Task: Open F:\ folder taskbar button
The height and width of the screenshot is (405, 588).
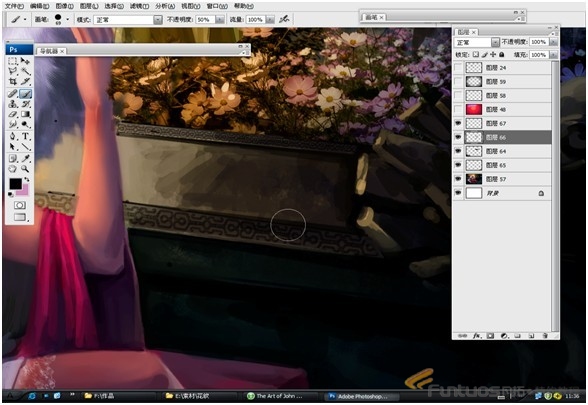Action: [119, 396]
